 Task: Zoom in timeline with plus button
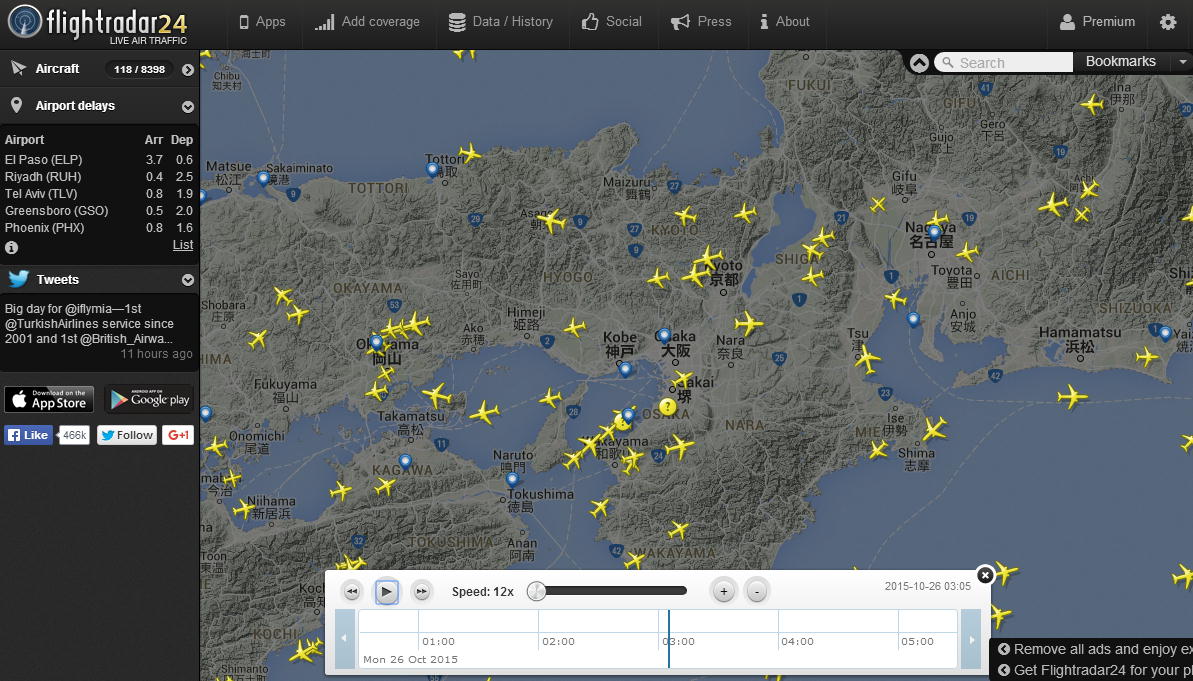coord(723,592)
